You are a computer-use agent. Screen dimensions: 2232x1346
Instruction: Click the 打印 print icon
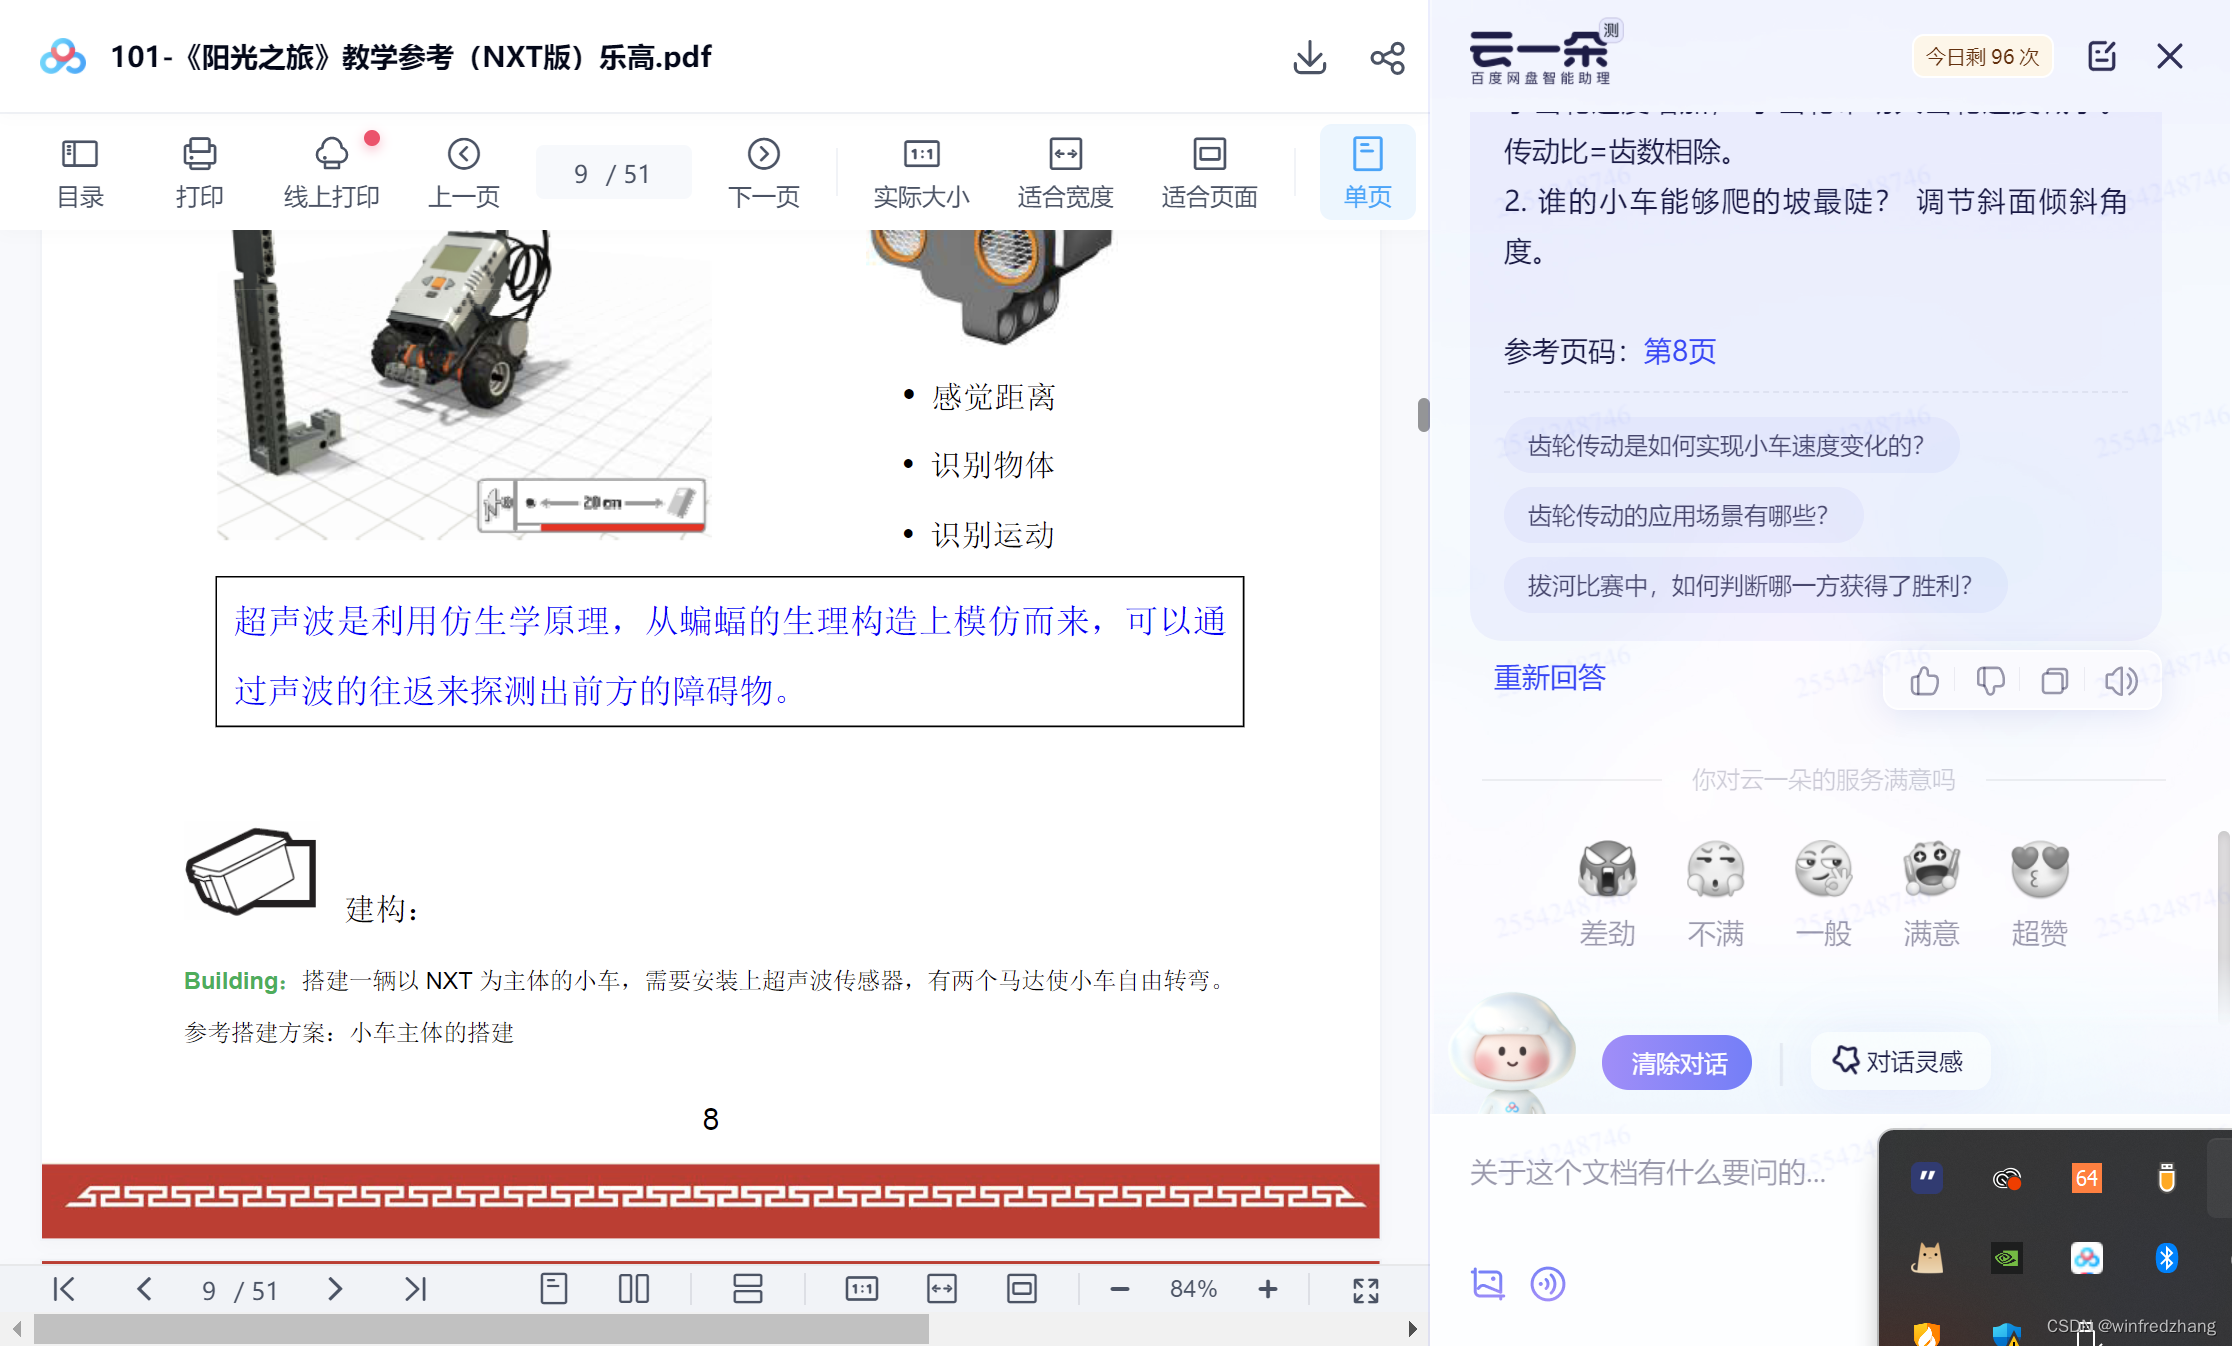[x=199, y=172]
